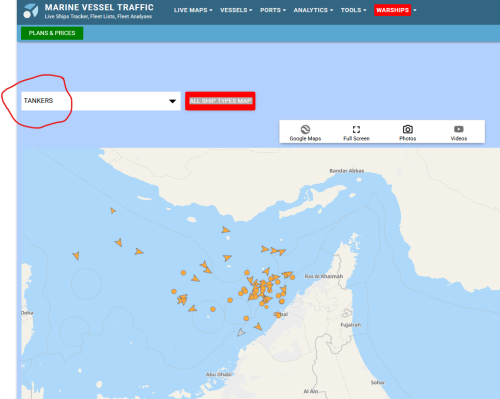Click the Abu Dhabi map label
Viewport: 500px width, 399px height.
(x=219, y=374)
